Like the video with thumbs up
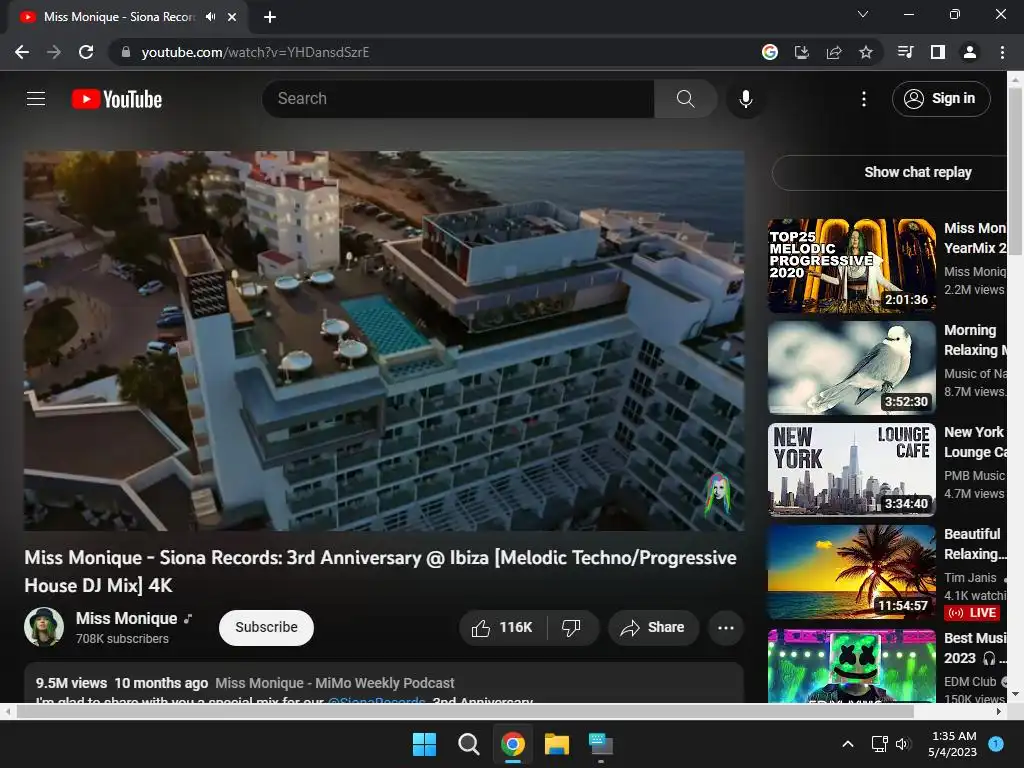Image resolution: width=1024 pixels, height=768 pixels. tap(502, 628)
